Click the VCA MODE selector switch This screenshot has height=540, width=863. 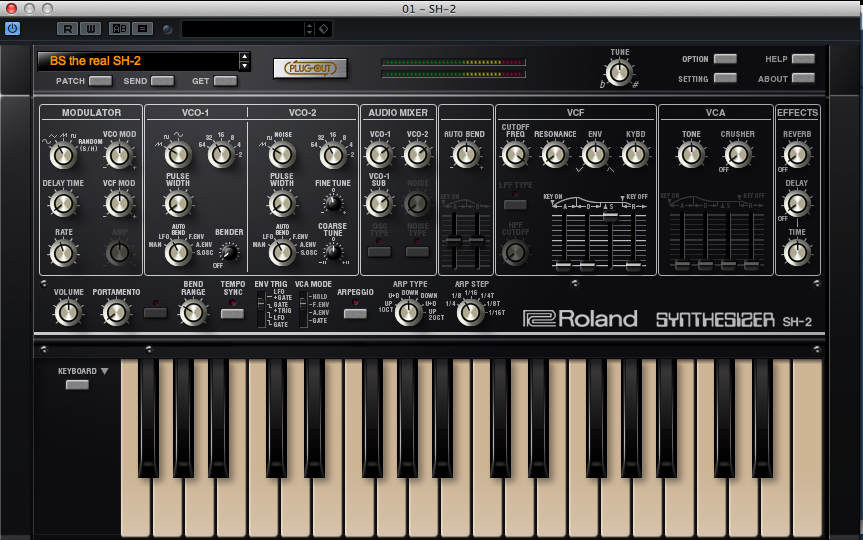(x=303, y=309)
